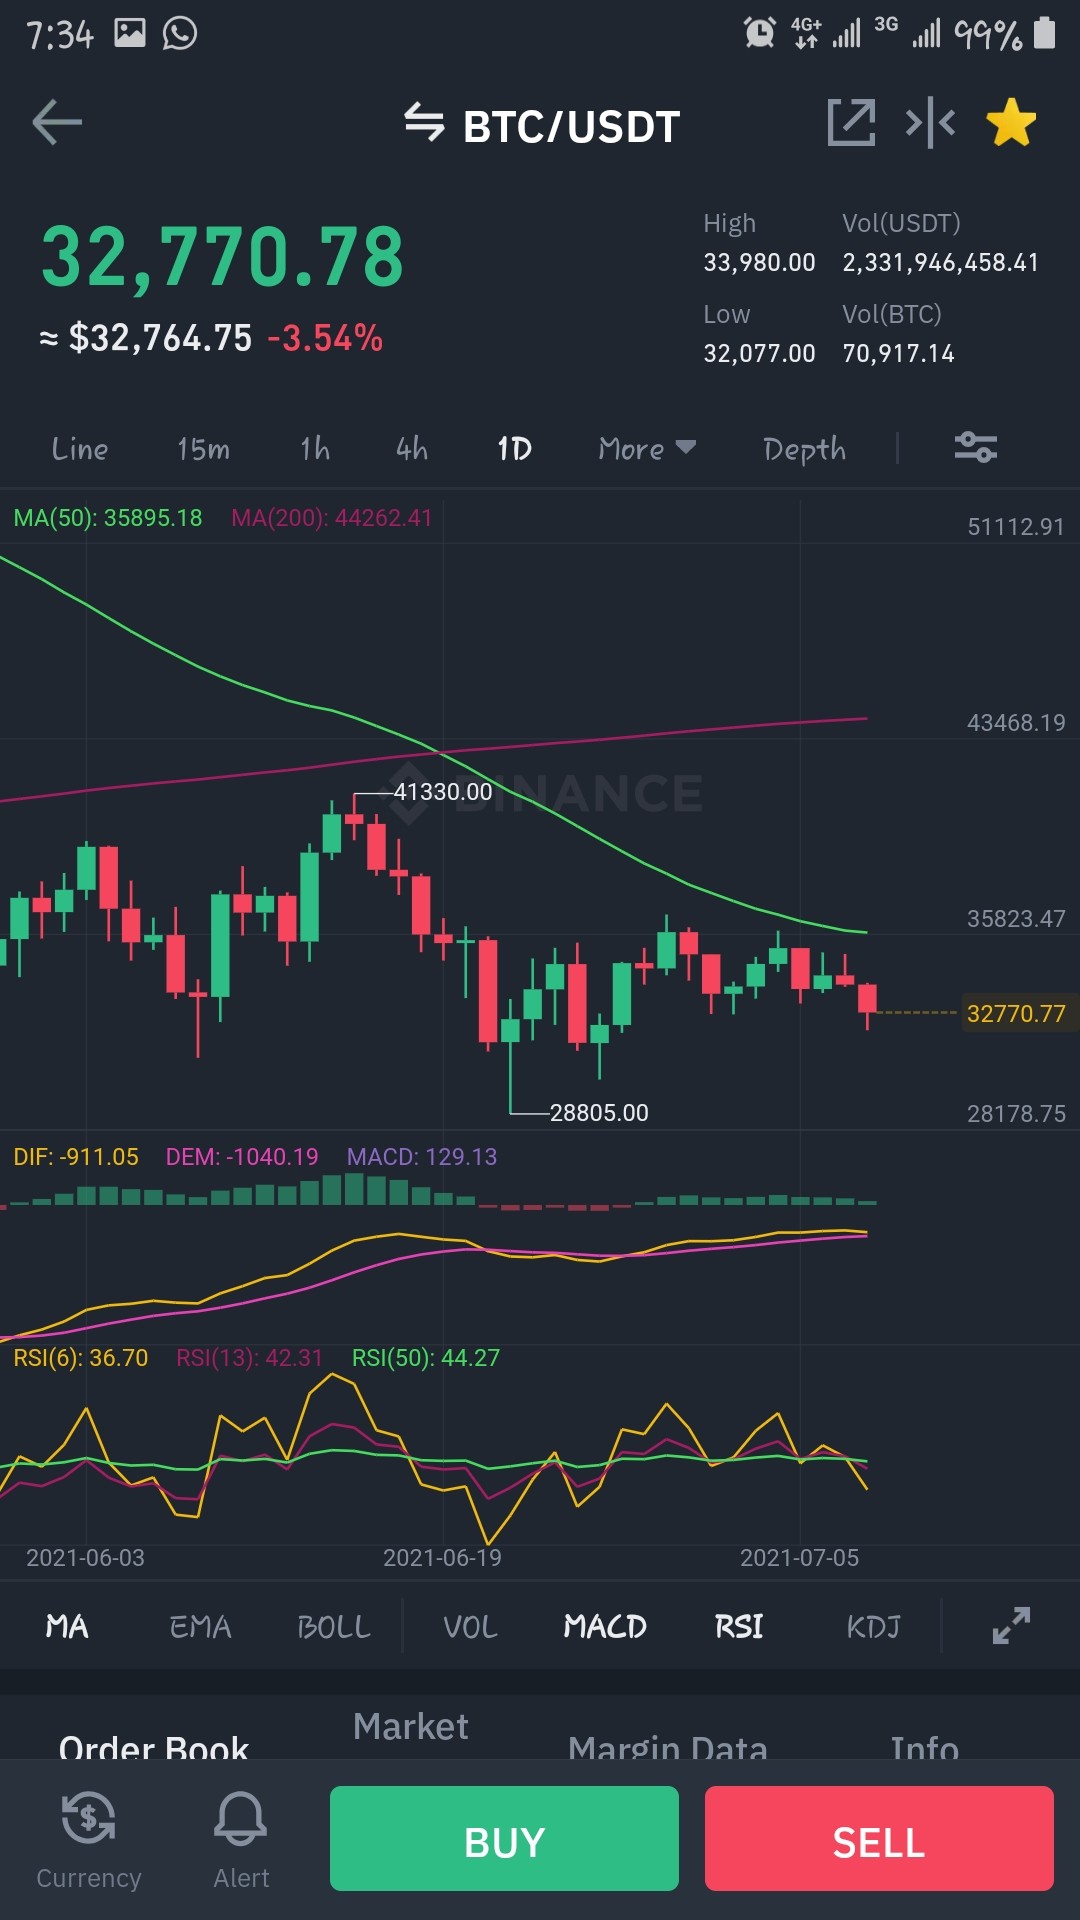Select the 15m interval
This screenshot has width=1080, height=1920.
click(x=203, y=449)
